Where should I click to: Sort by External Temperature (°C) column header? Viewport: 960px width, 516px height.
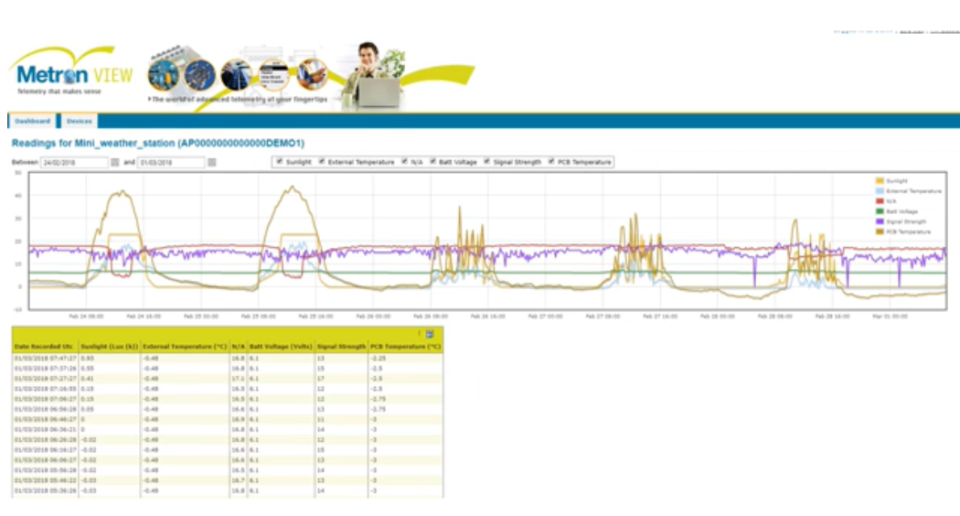[185, 346]
